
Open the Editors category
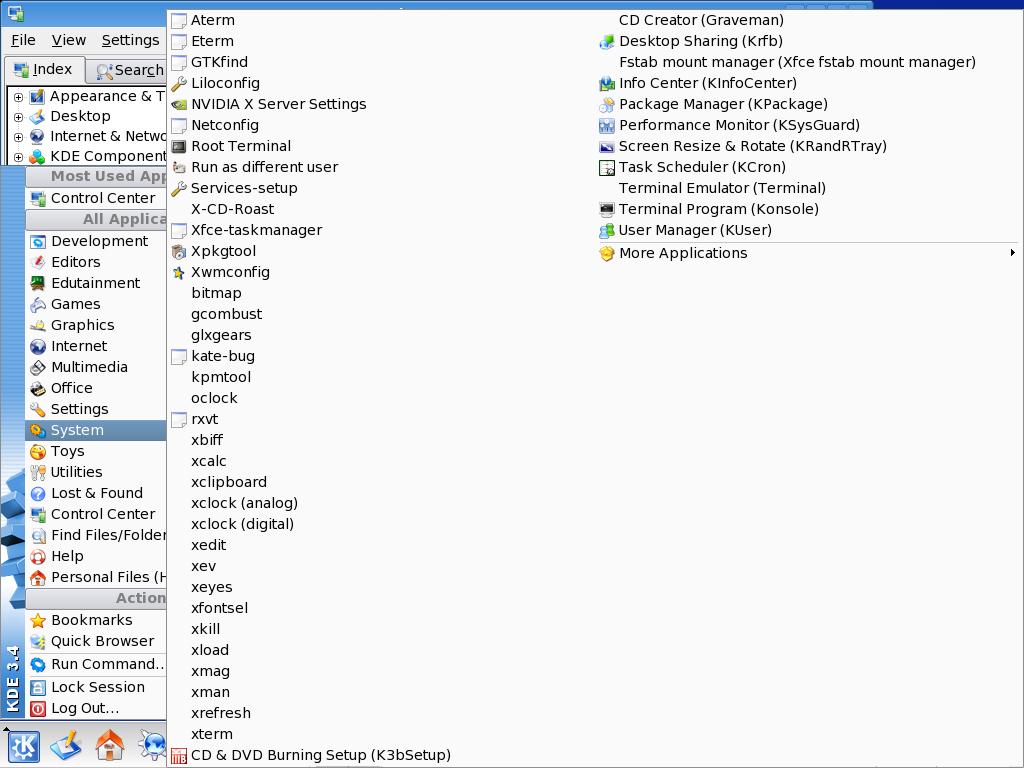(95, 262)
